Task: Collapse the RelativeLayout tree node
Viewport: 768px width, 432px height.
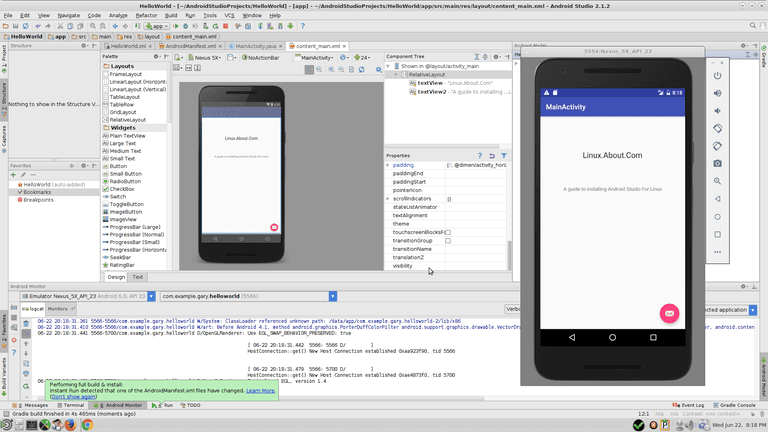Action: click(x=396, y=74)
